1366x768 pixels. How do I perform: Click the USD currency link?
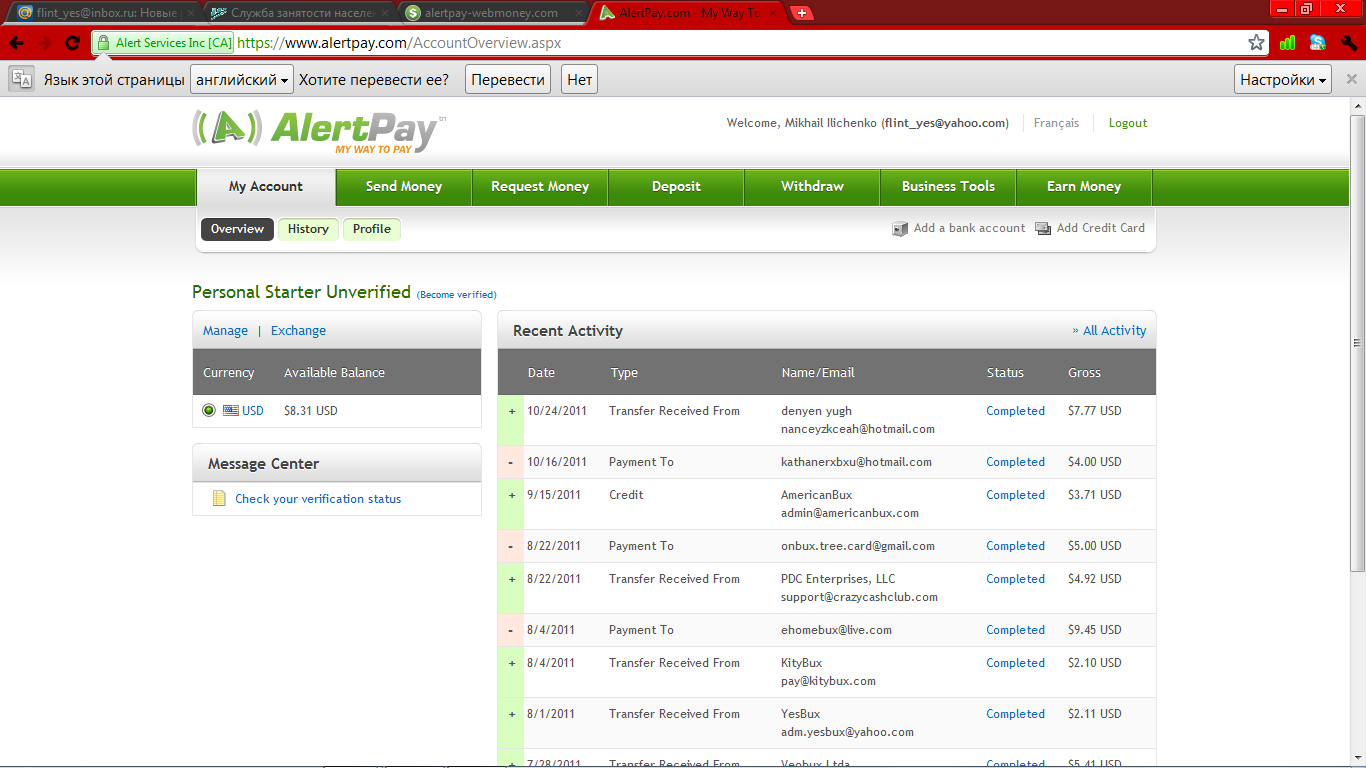point(253,411)
